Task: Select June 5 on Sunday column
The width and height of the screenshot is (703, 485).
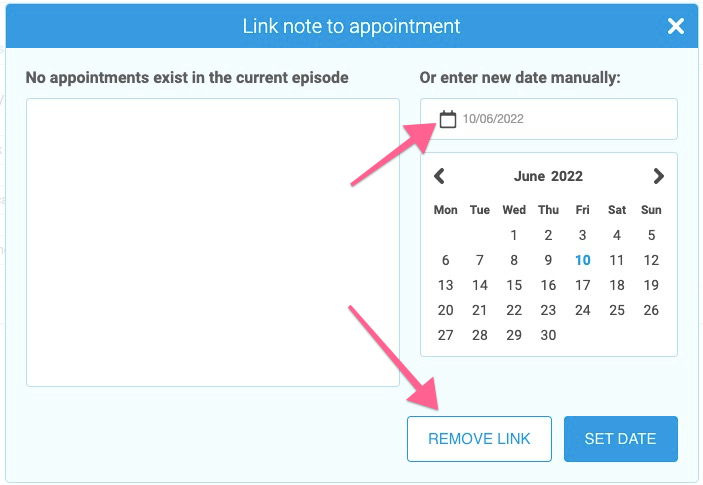Action: [x=651, y=235]
